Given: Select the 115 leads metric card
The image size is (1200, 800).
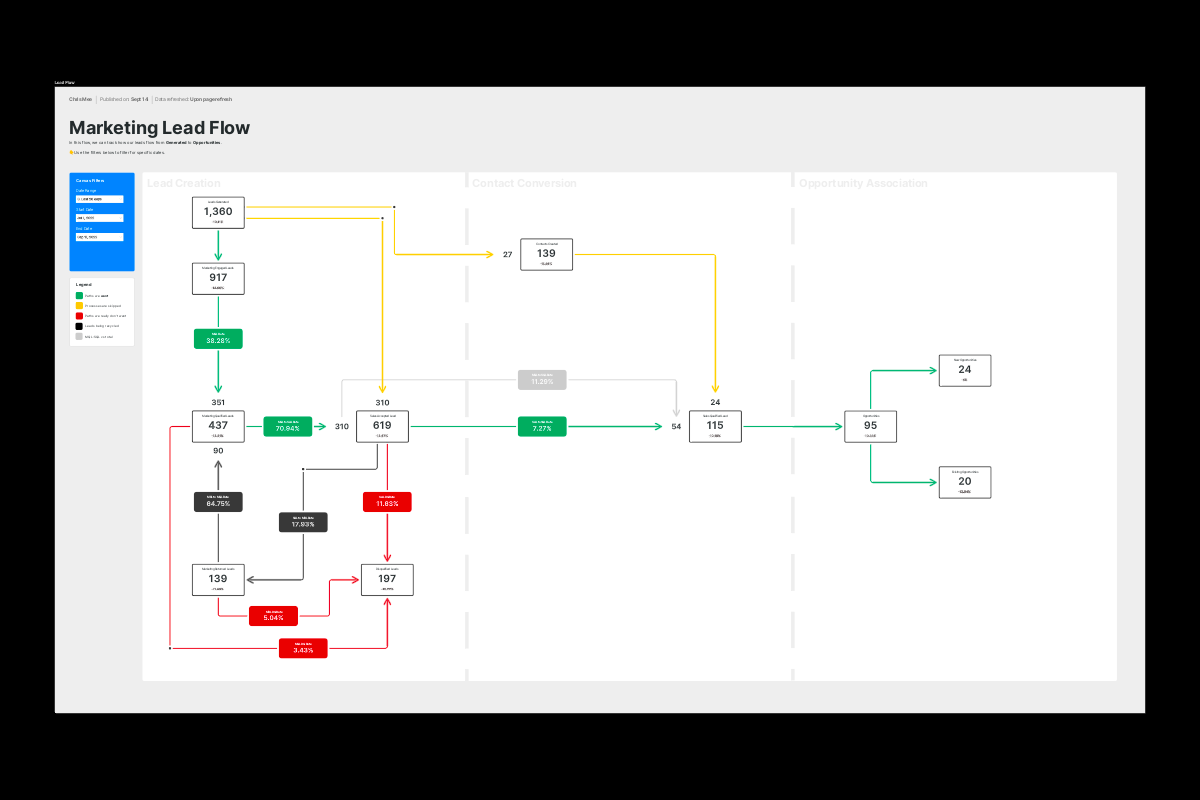Looking at the screenshot, I should point(715,426).
